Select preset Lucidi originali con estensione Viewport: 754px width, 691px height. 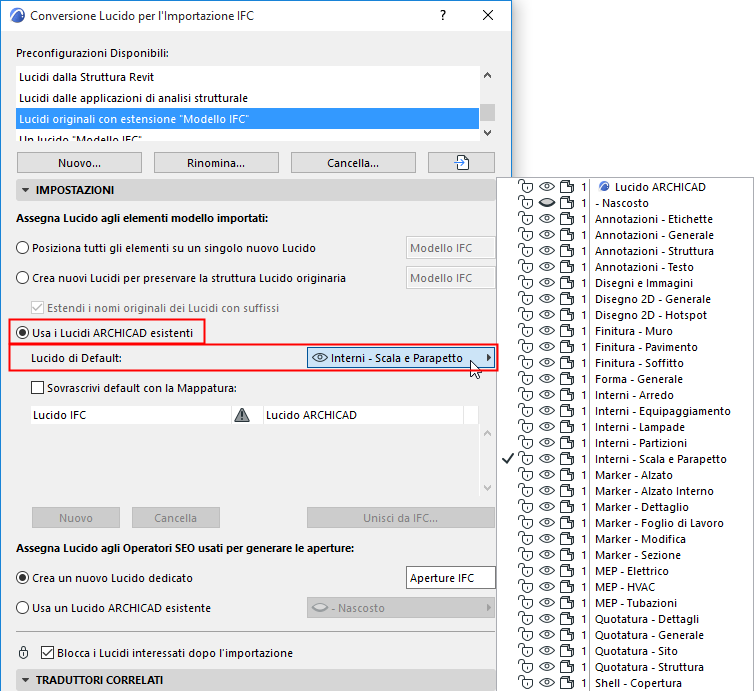tap(248, 119)
